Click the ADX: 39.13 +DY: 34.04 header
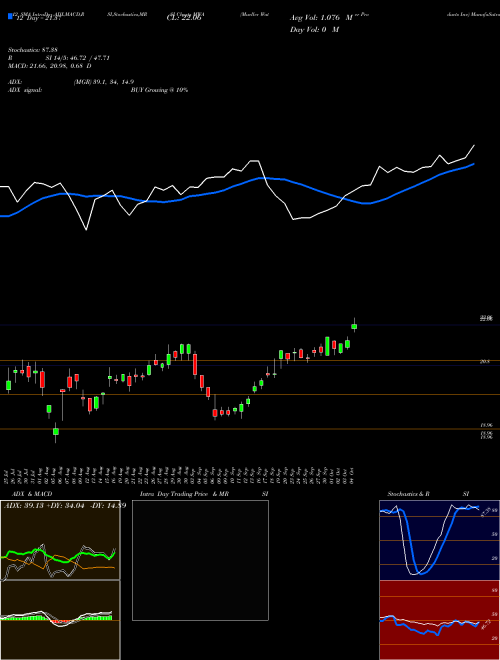 pos(65,505)
